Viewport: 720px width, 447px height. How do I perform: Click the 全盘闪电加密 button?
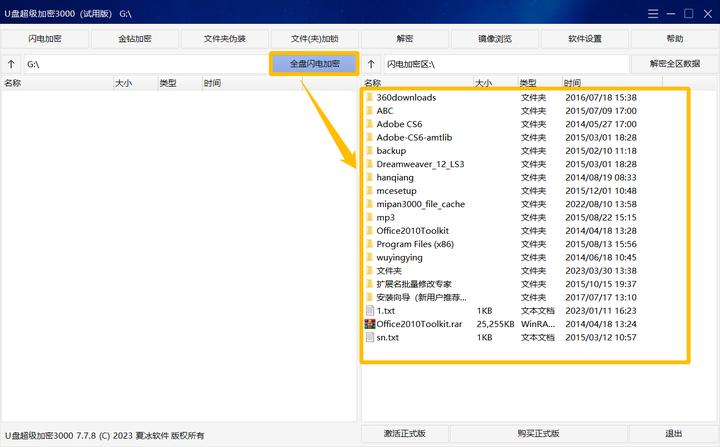point(314,63)
